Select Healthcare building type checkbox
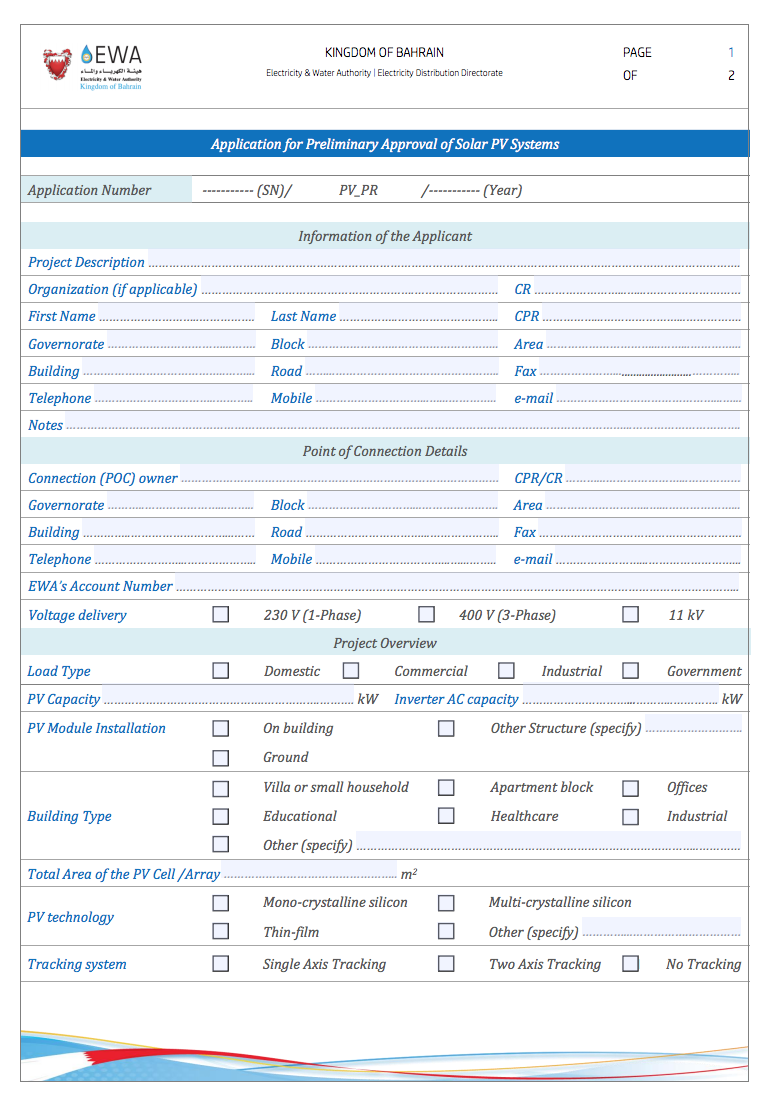Image resolution: width=766 pixels, height=1101 pixels. point(446,815)
